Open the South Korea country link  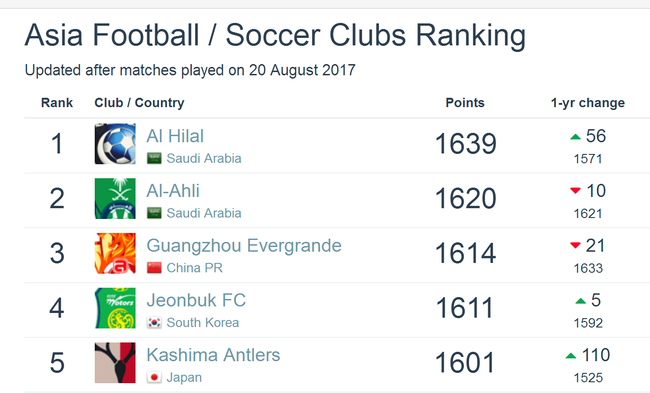point(203,323)
